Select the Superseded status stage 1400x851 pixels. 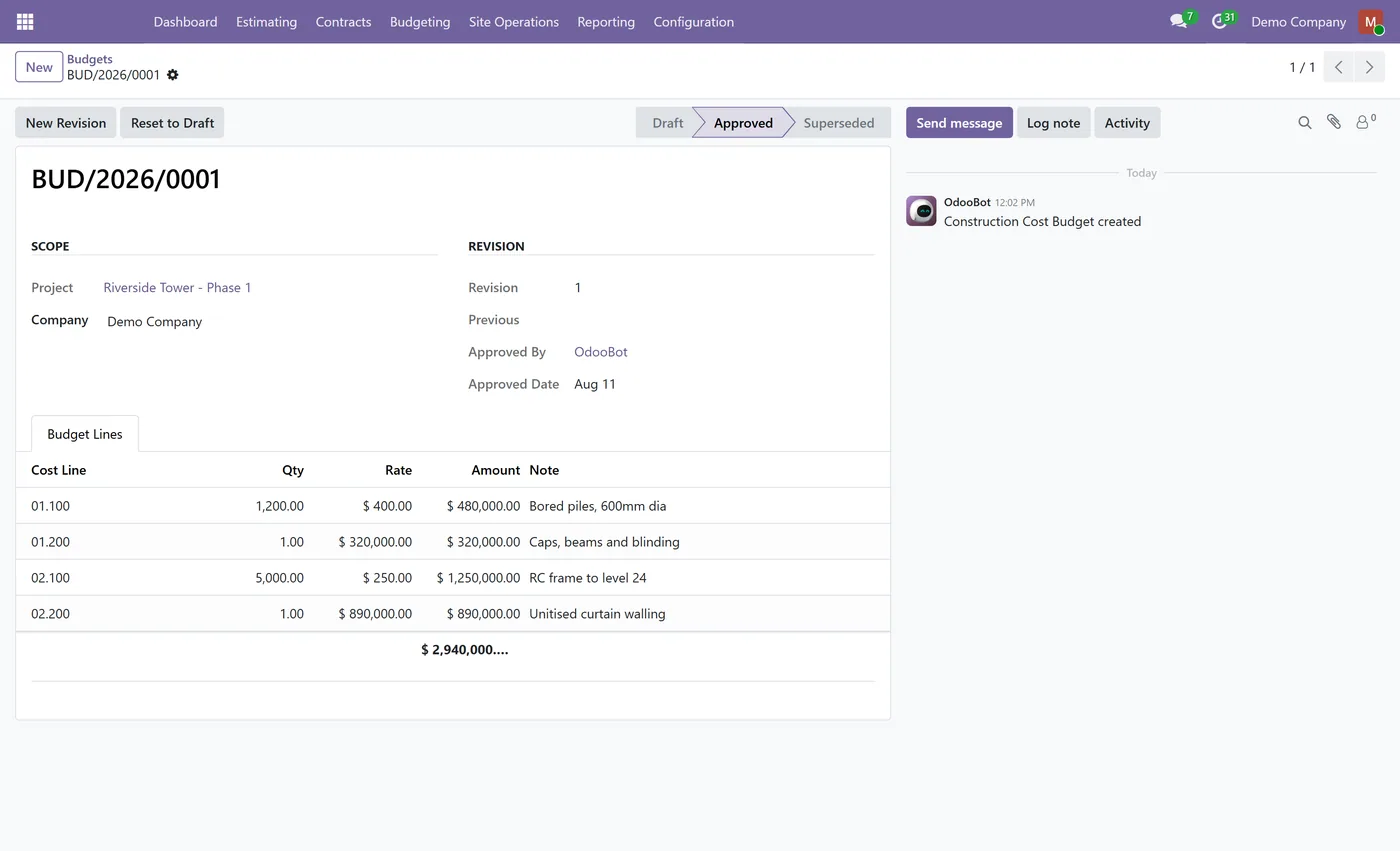tap(838, 123)
